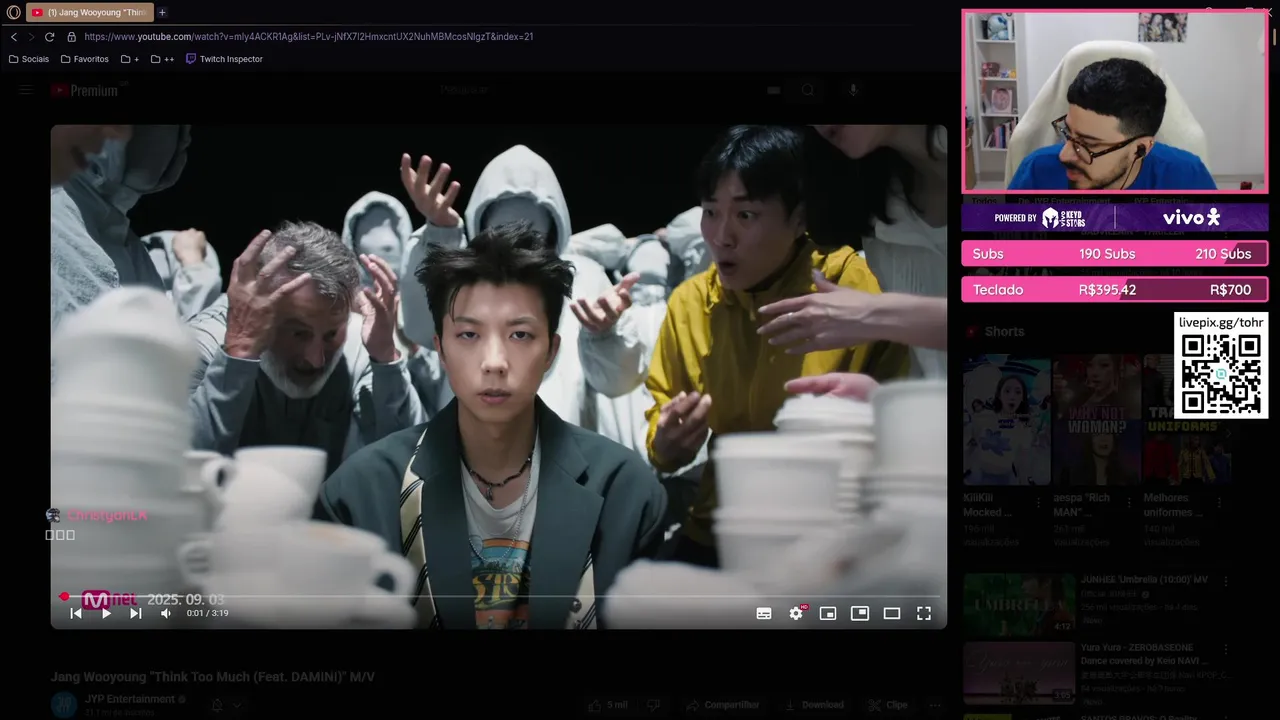The image size is (1280, 720).
Task: Go to YouTube Premium home logo
Action: pos(85,90)
